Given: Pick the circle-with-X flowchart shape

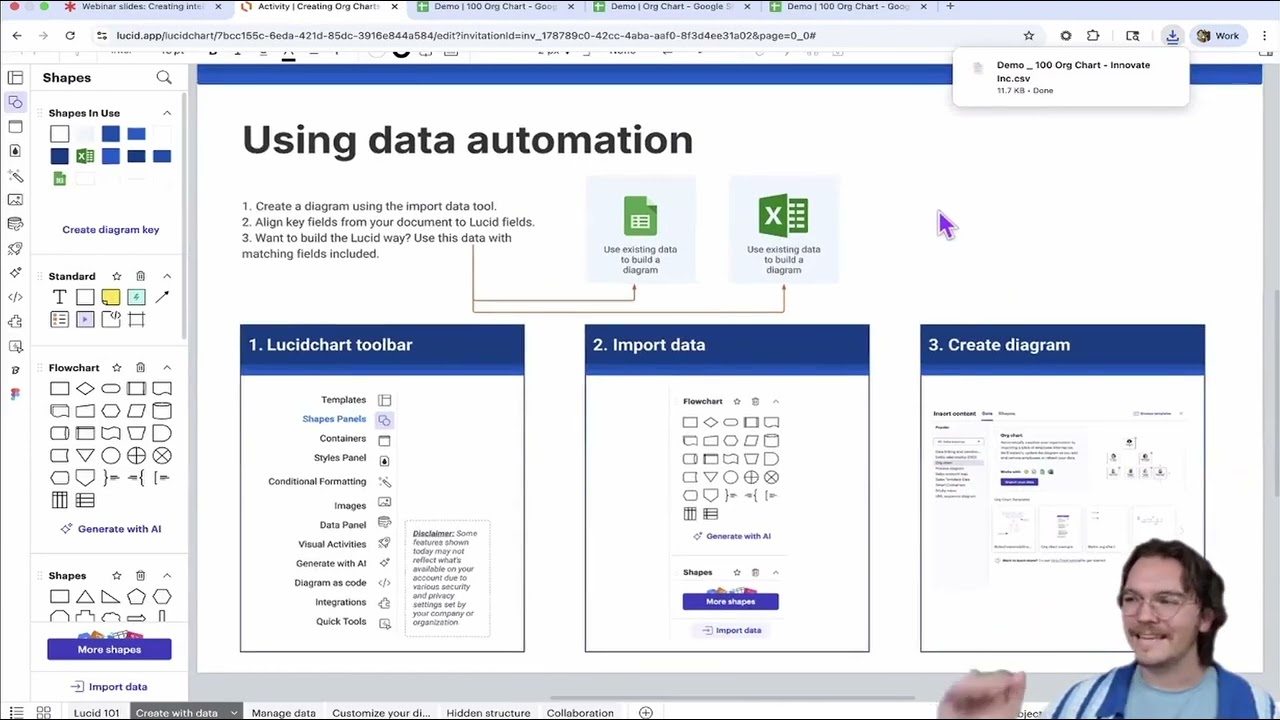Looking at the screenshot, I should 162,455.
